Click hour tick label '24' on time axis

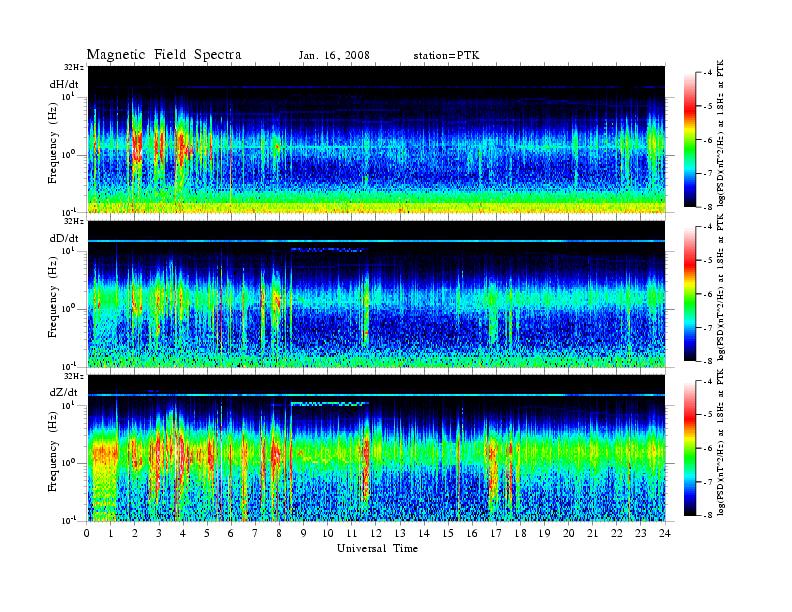pyautogui.click(x=665, y=533)
